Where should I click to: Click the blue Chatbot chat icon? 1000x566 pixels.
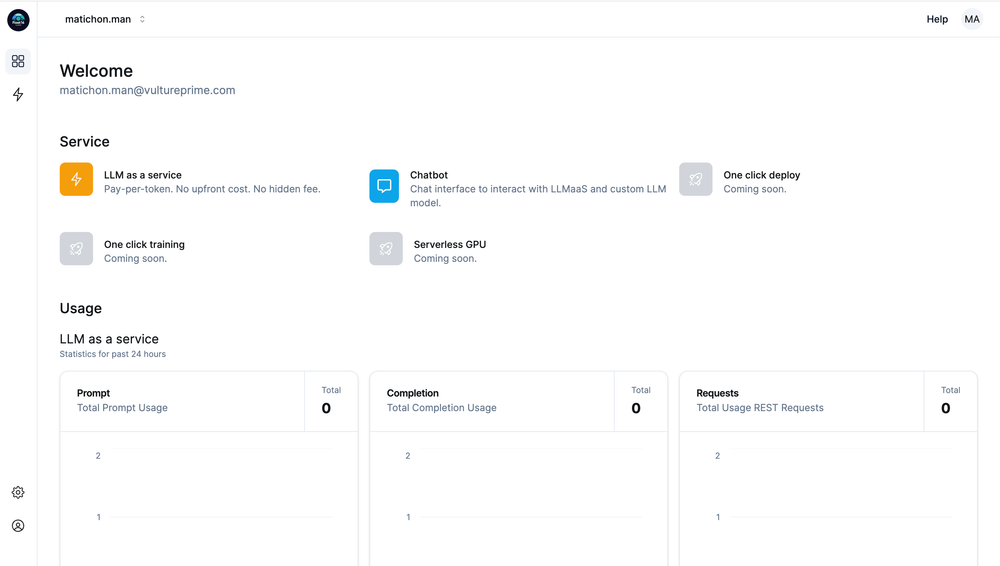coord(384,186)
